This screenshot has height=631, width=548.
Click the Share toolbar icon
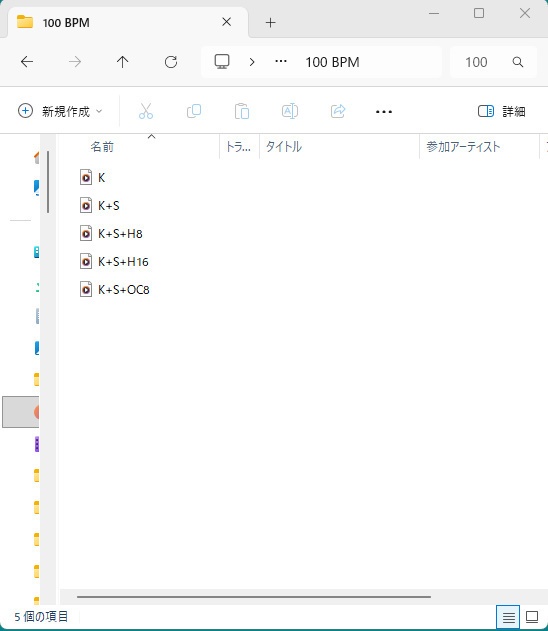click(338, 111)
